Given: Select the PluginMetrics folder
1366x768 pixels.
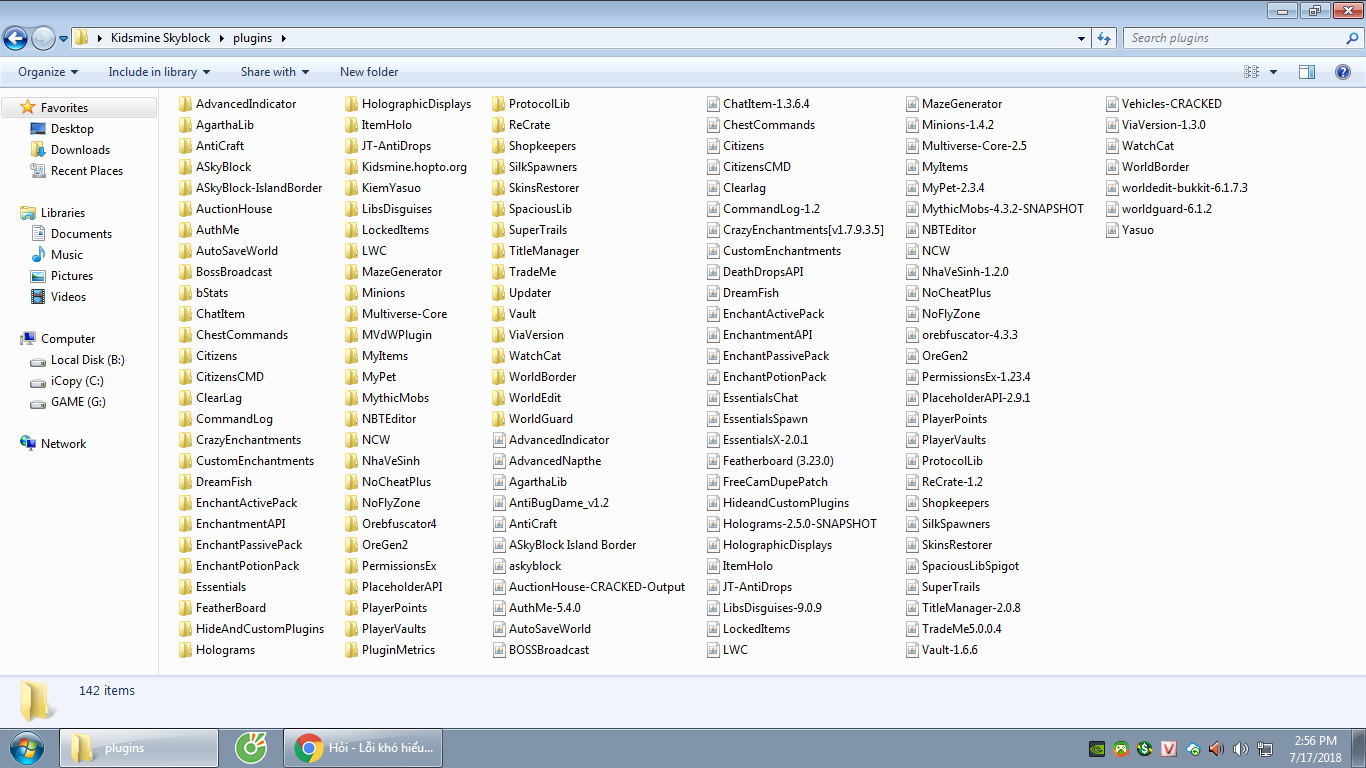Looking at the screenshot, I should pos(389,650).
